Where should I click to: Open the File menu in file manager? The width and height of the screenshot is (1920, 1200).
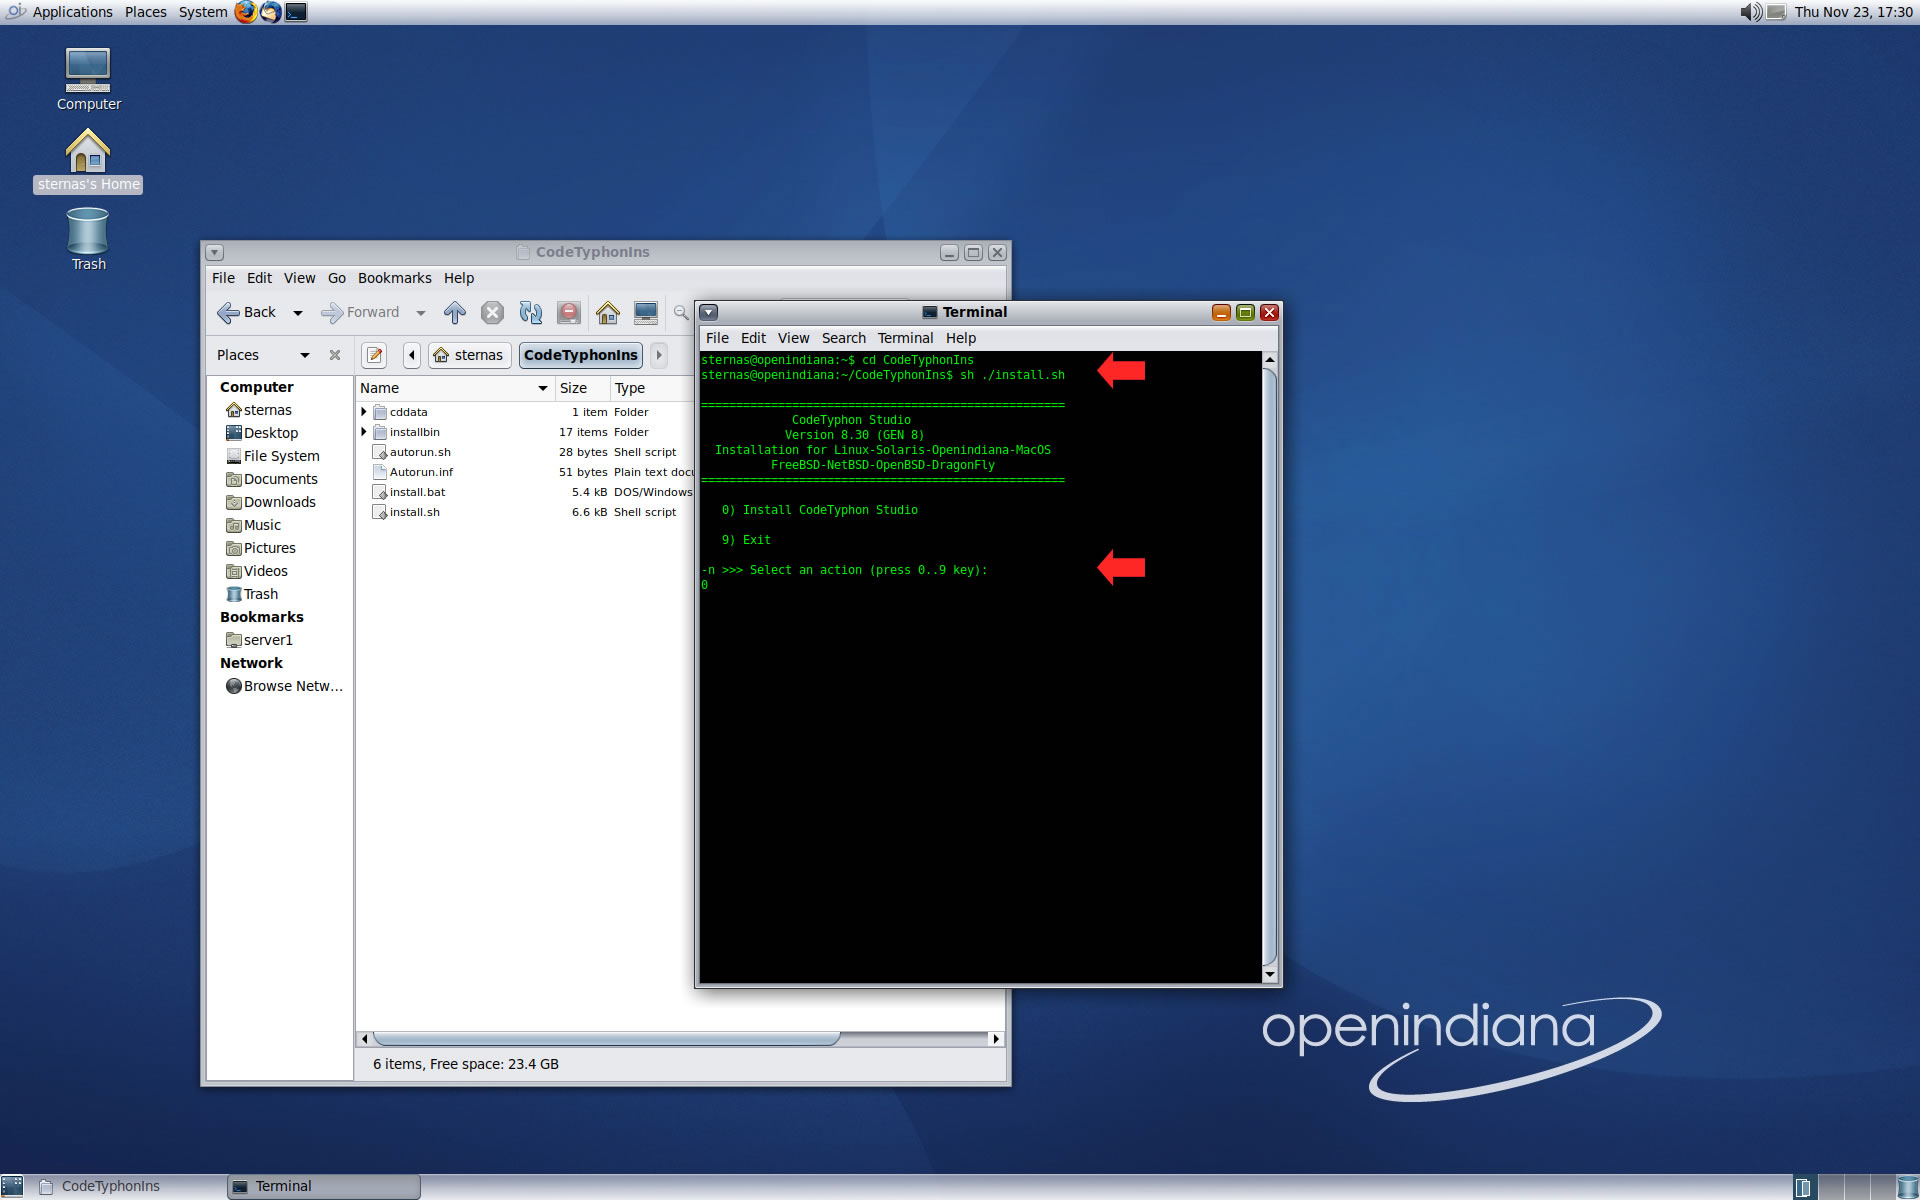223,278
